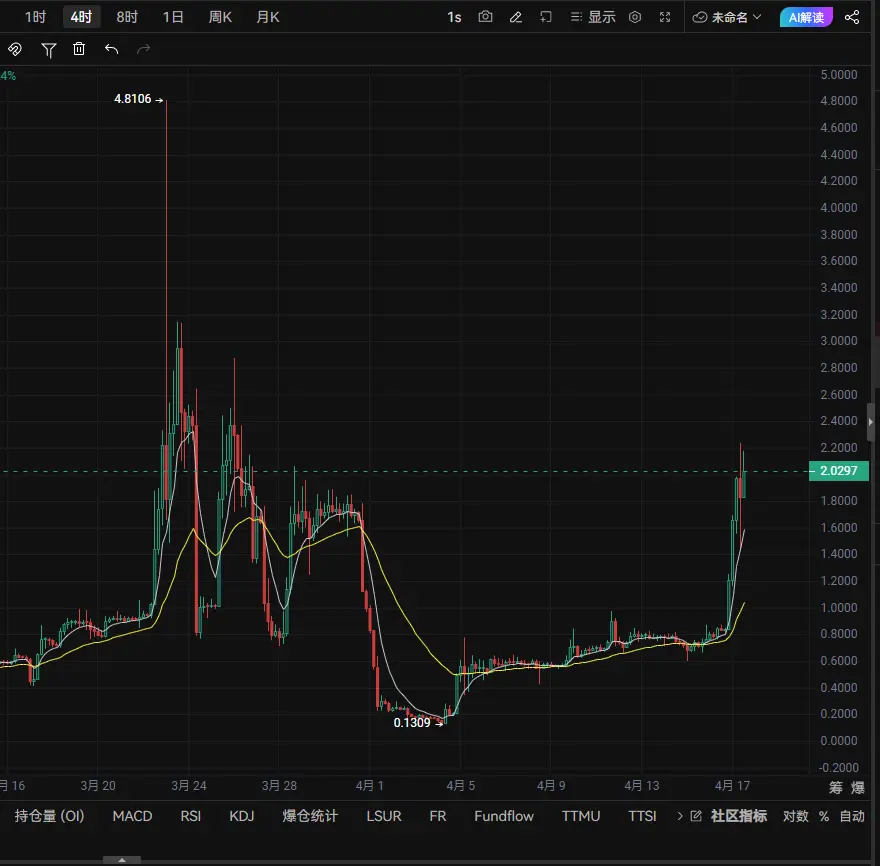This screenshot has height=866, width=880.
Task: Redo the drawing action
Action: coord(144,49)
